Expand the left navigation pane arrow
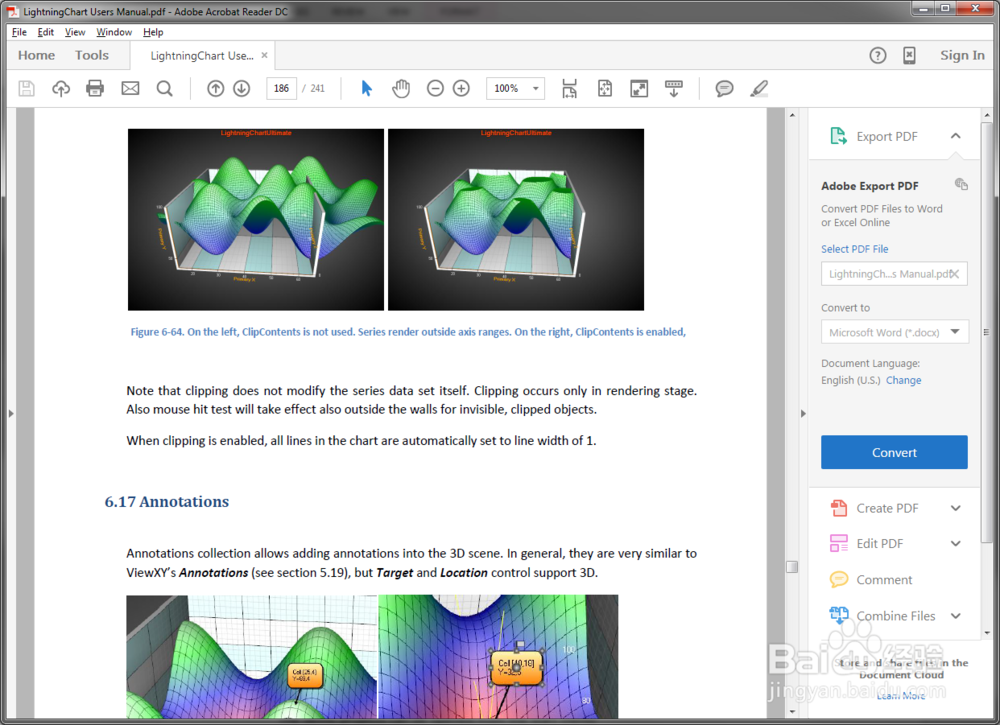Viewport: 1000px width, 725px height. click(x=11, y=413)
